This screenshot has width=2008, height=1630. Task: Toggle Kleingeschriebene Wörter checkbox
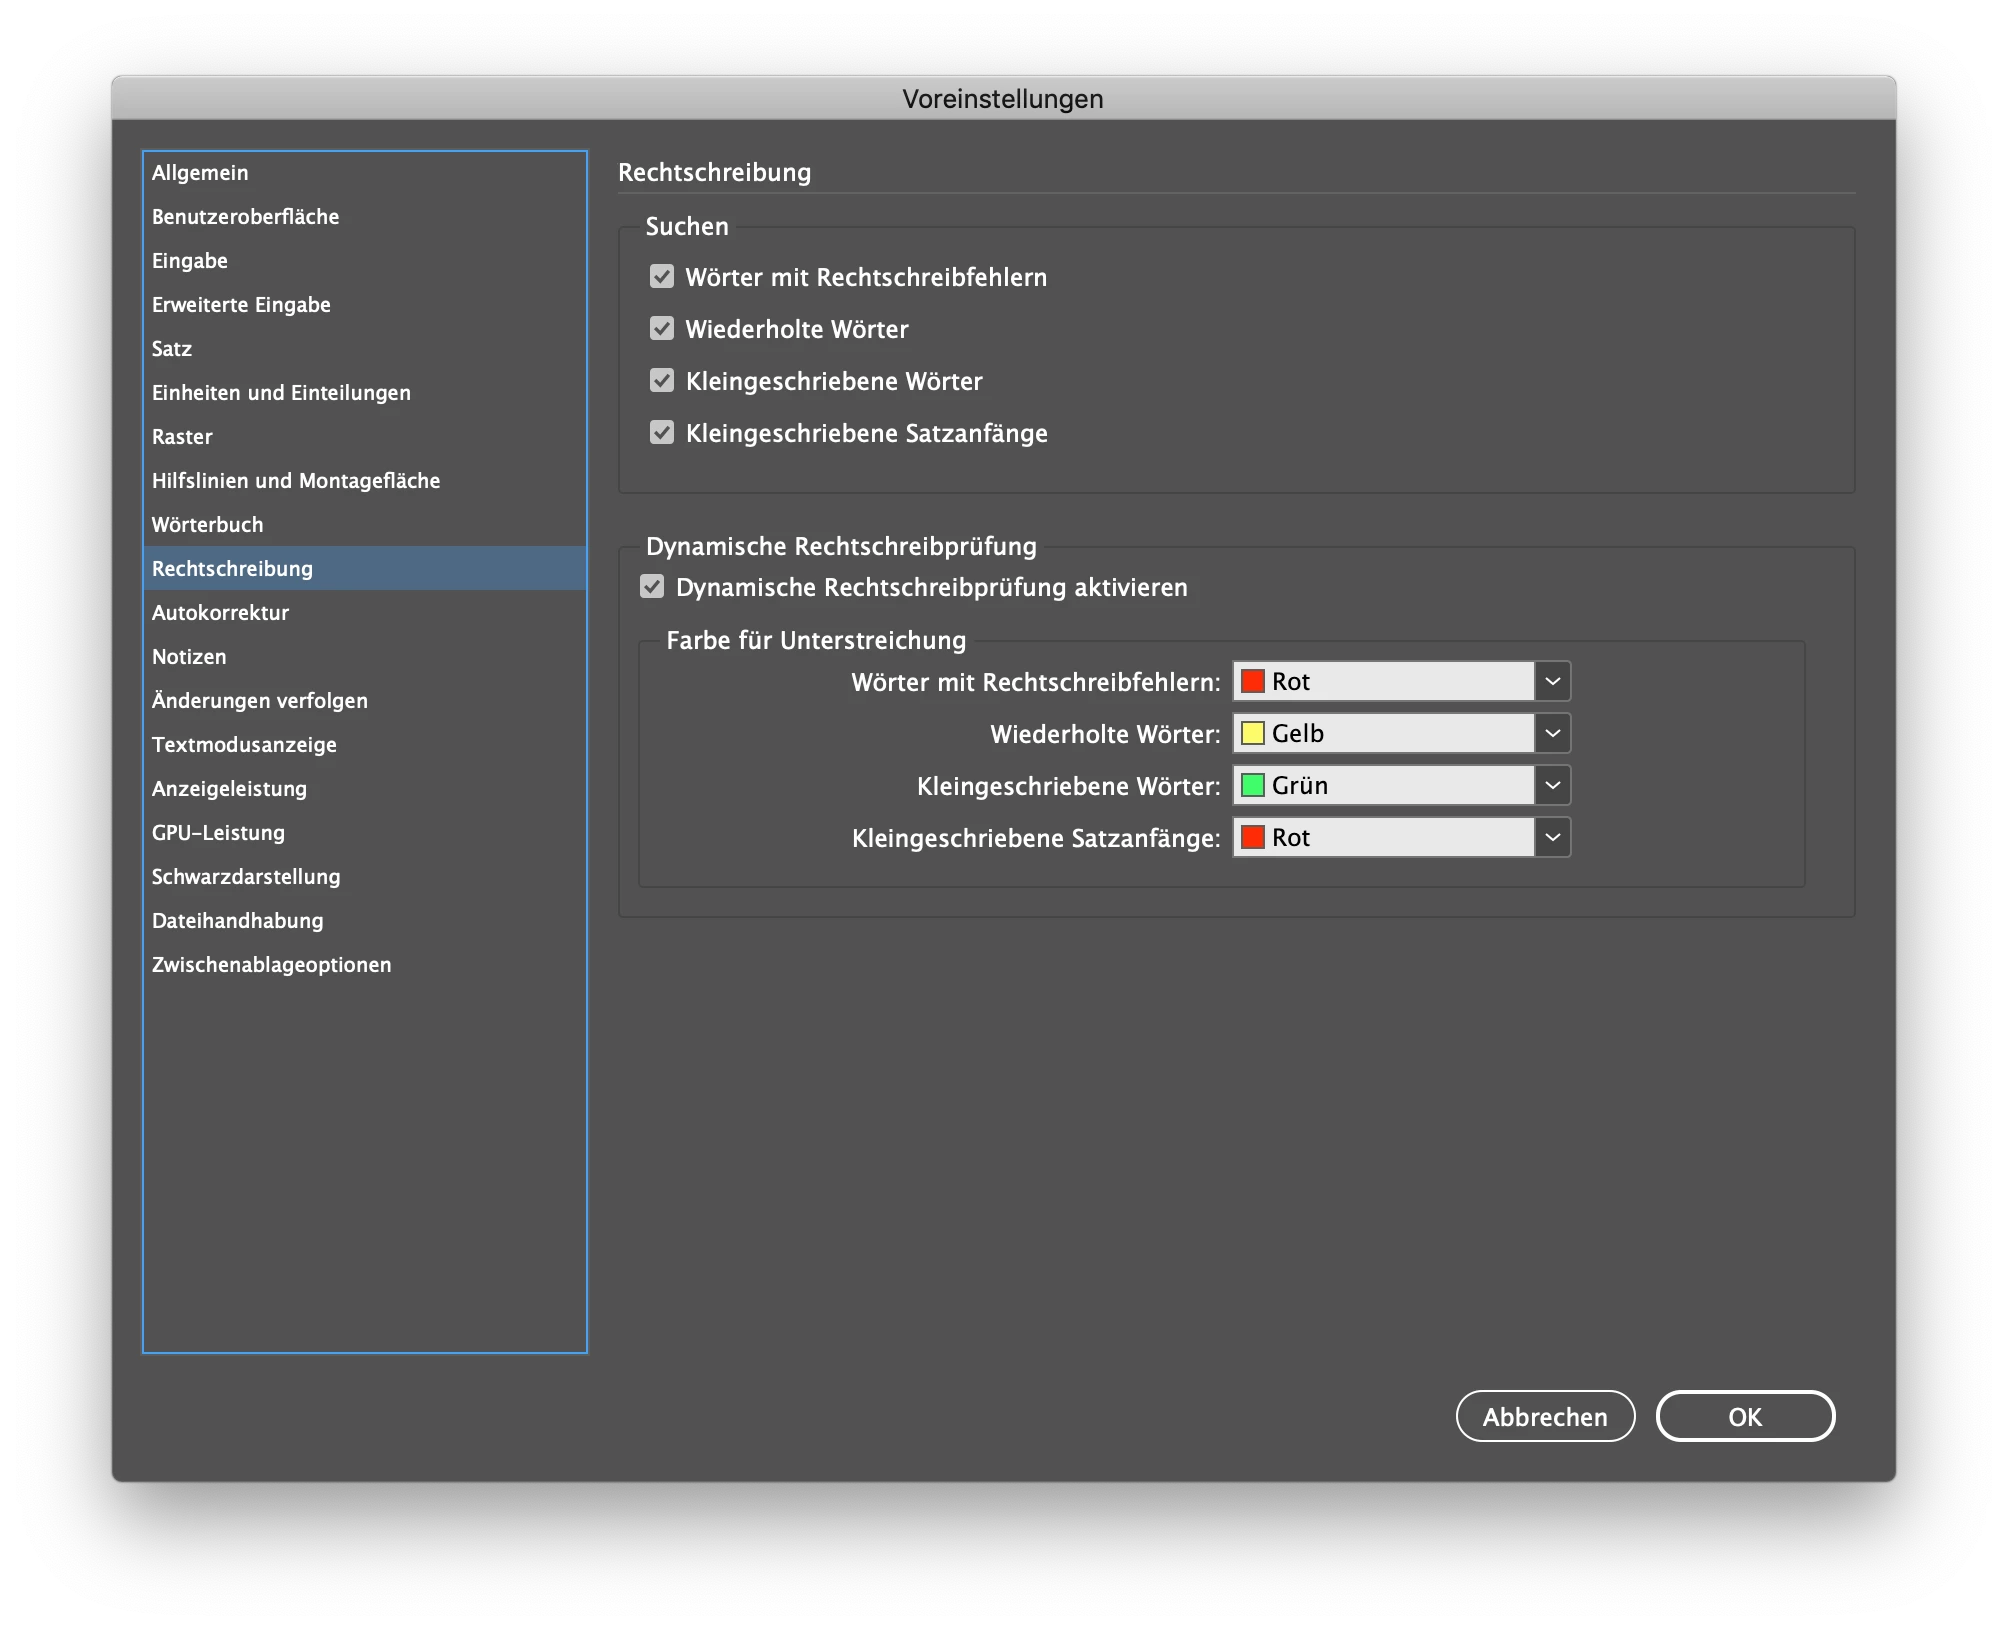pyautogui.click(x=662, y=381)
